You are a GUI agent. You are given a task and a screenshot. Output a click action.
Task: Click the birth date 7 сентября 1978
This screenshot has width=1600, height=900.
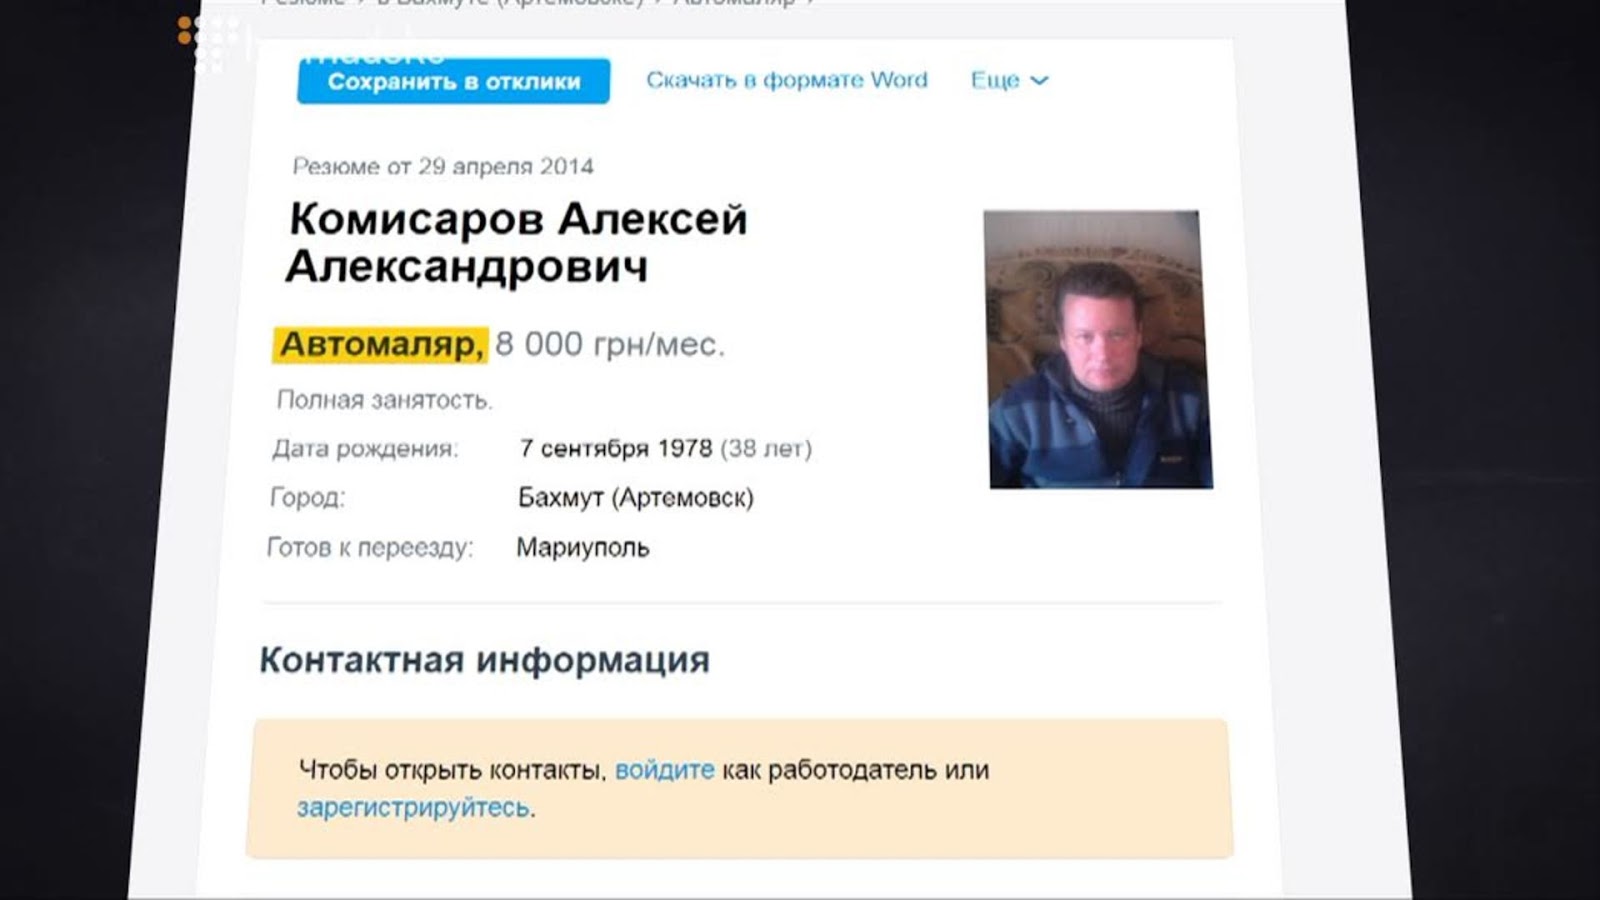click(x=616, y=448)
